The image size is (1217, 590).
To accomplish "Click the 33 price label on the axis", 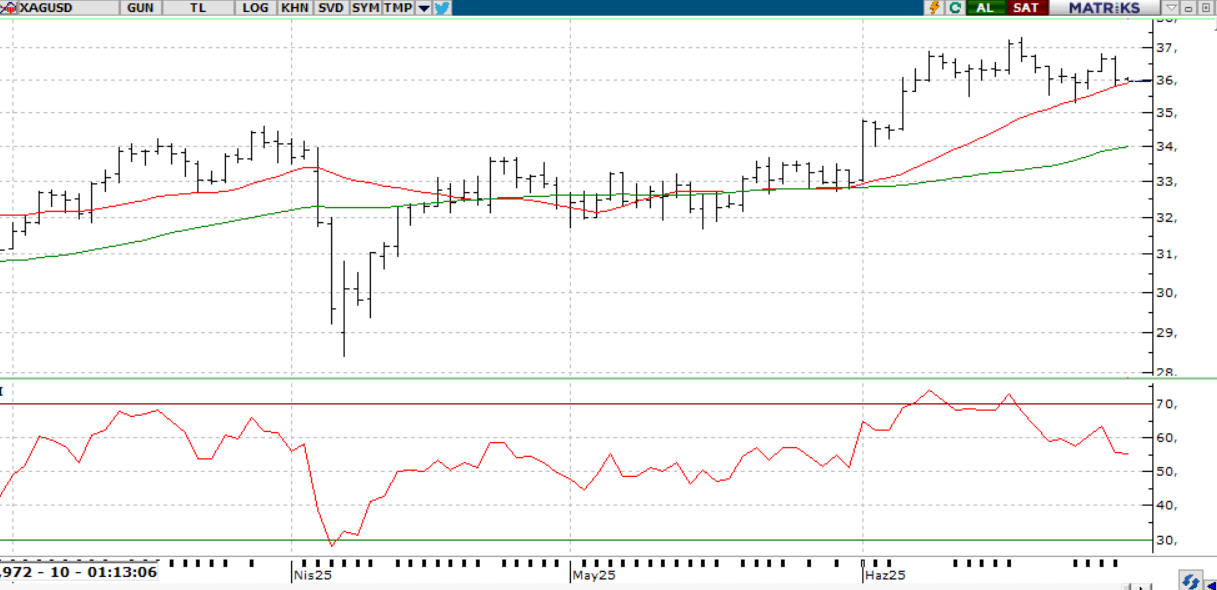I will point(1166,182).
